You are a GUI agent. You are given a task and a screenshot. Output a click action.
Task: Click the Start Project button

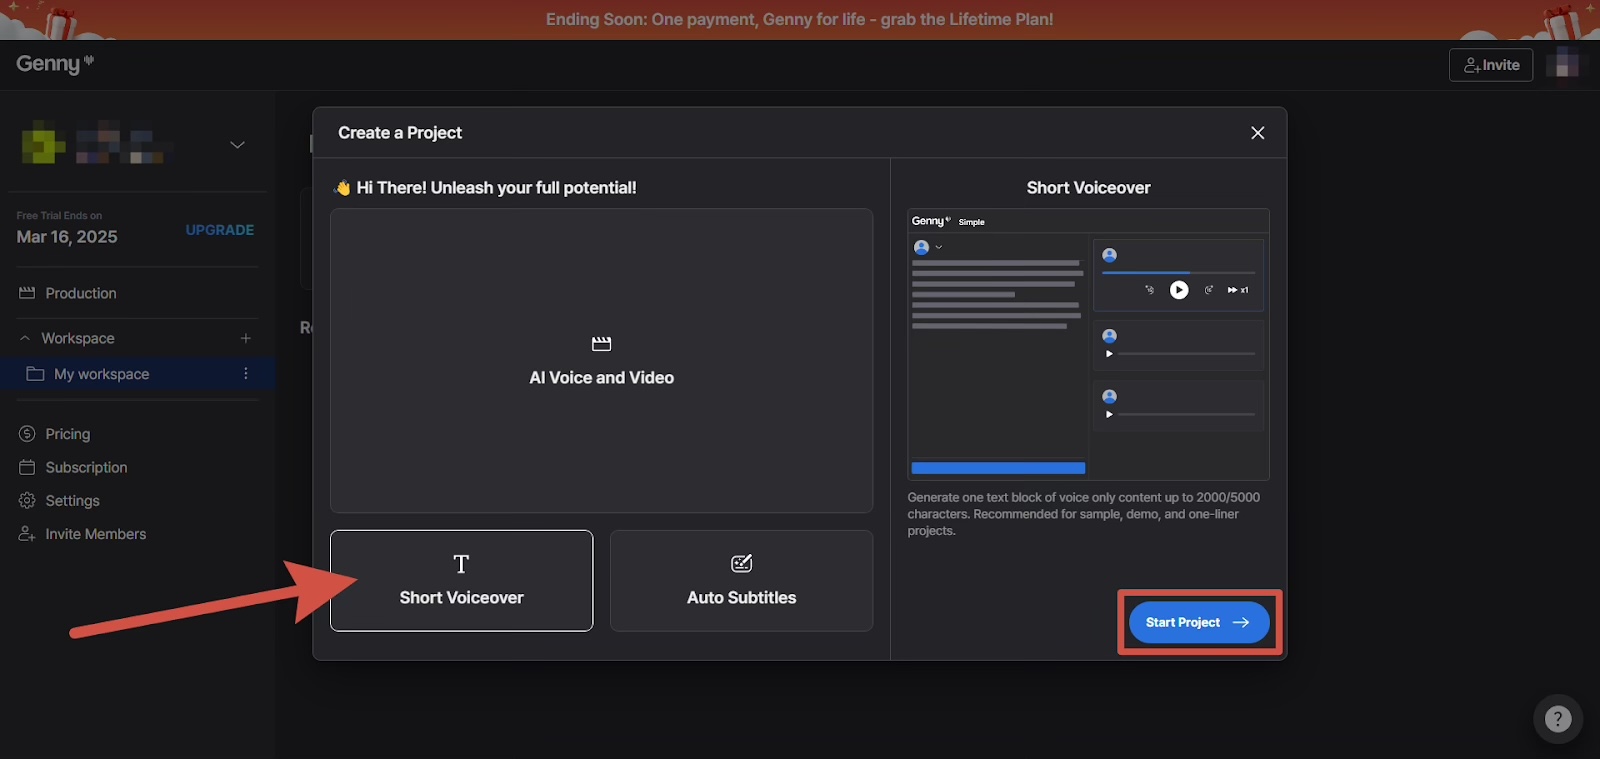click(1199, 622)
